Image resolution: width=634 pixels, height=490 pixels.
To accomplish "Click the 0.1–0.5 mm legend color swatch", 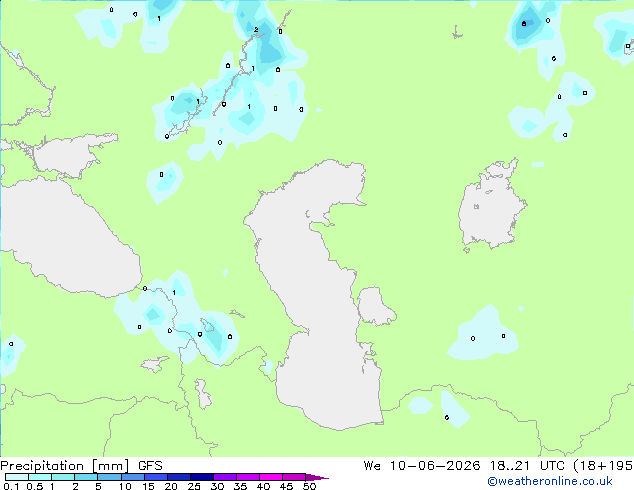I will click(17, 477).
